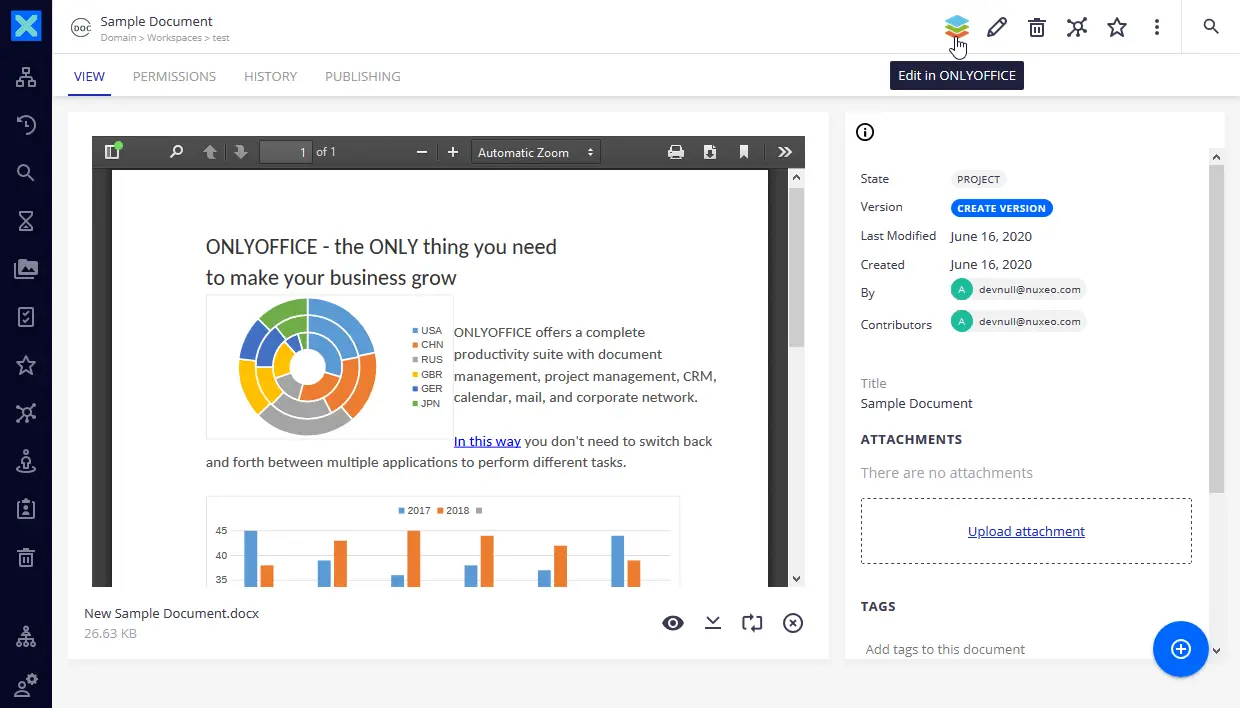Download the PDF from viewer toolbar
The width and height of the screenshot is (1240, 708).
(x=710, y=152)
